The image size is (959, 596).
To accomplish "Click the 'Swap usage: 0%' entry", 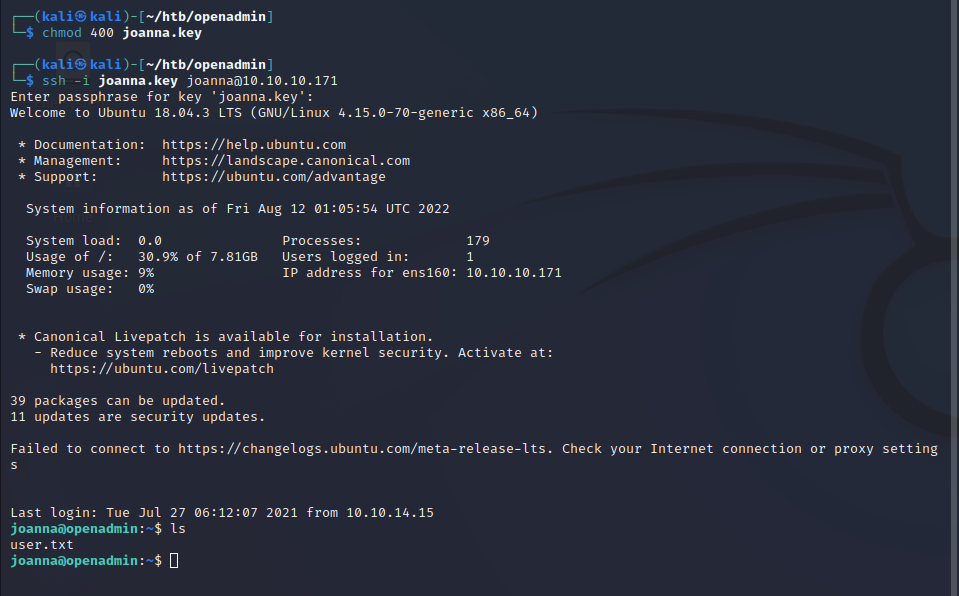I will 90,289.
